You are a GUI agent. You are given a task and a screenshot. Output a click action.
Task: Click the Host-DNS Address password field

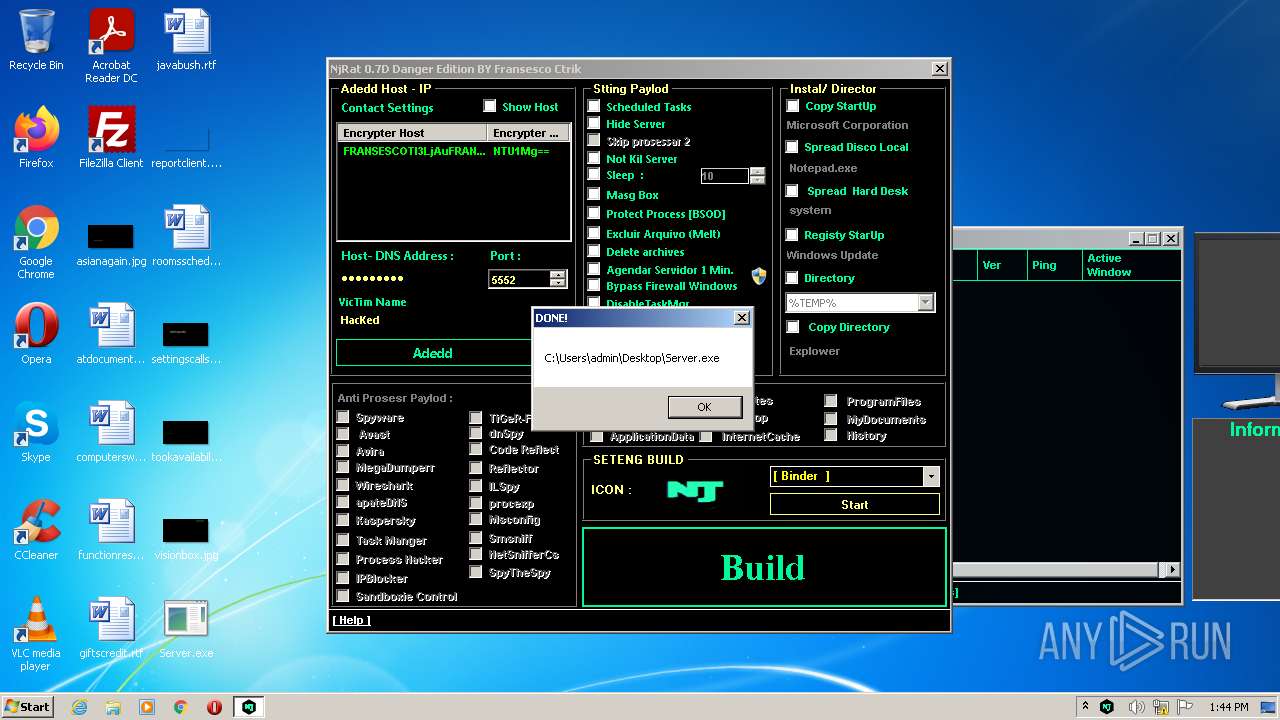point(410,278)
